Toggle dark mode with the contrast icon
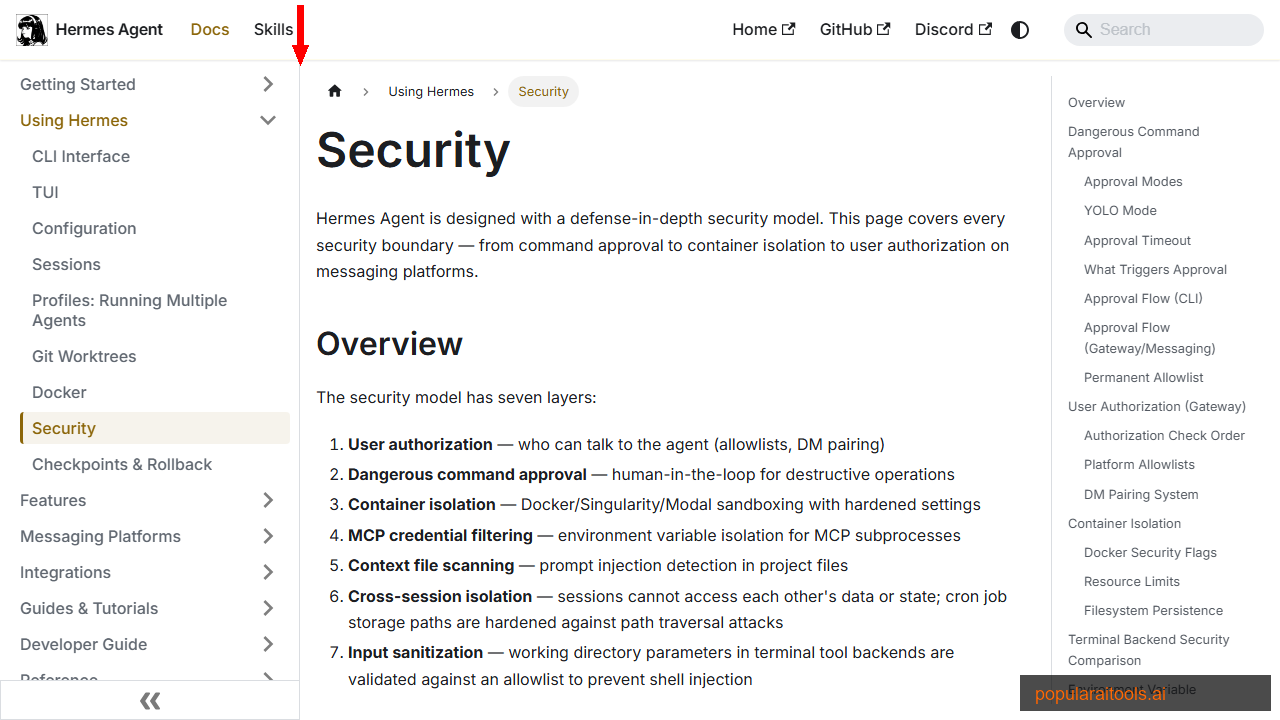 point(1020,30)
